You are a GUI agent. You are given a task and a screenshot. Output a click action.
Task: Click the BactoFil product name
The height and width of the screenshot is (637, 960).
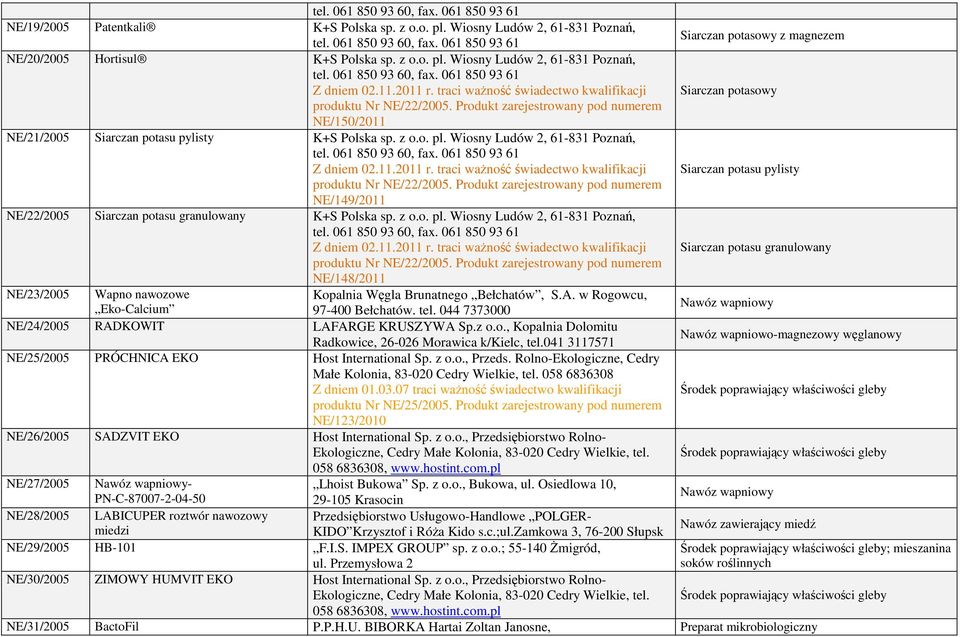(116, 627)
